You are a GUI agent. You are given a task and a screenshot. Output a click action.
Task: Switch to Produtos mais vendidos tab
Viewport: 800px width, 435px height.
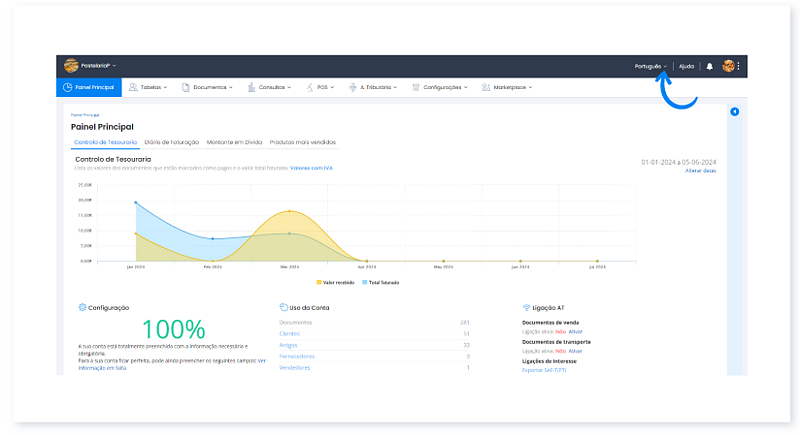point(303,142)
